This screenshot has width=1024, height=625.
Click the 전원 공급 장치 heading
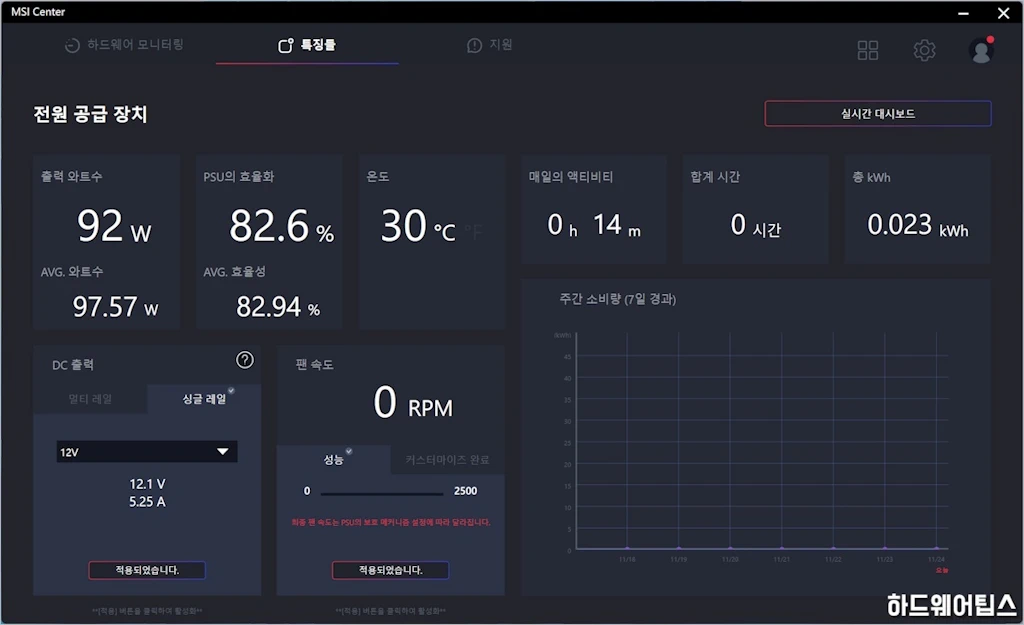[90, 114]
